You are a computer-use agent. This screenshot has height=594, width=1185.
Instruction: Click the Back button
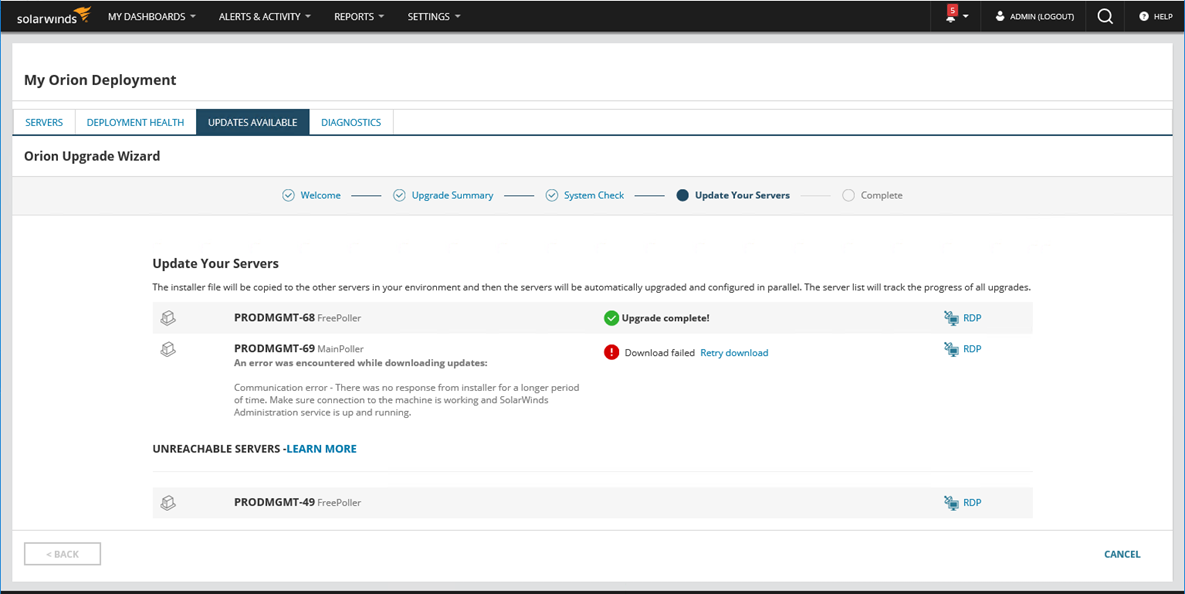pos(62,554)
